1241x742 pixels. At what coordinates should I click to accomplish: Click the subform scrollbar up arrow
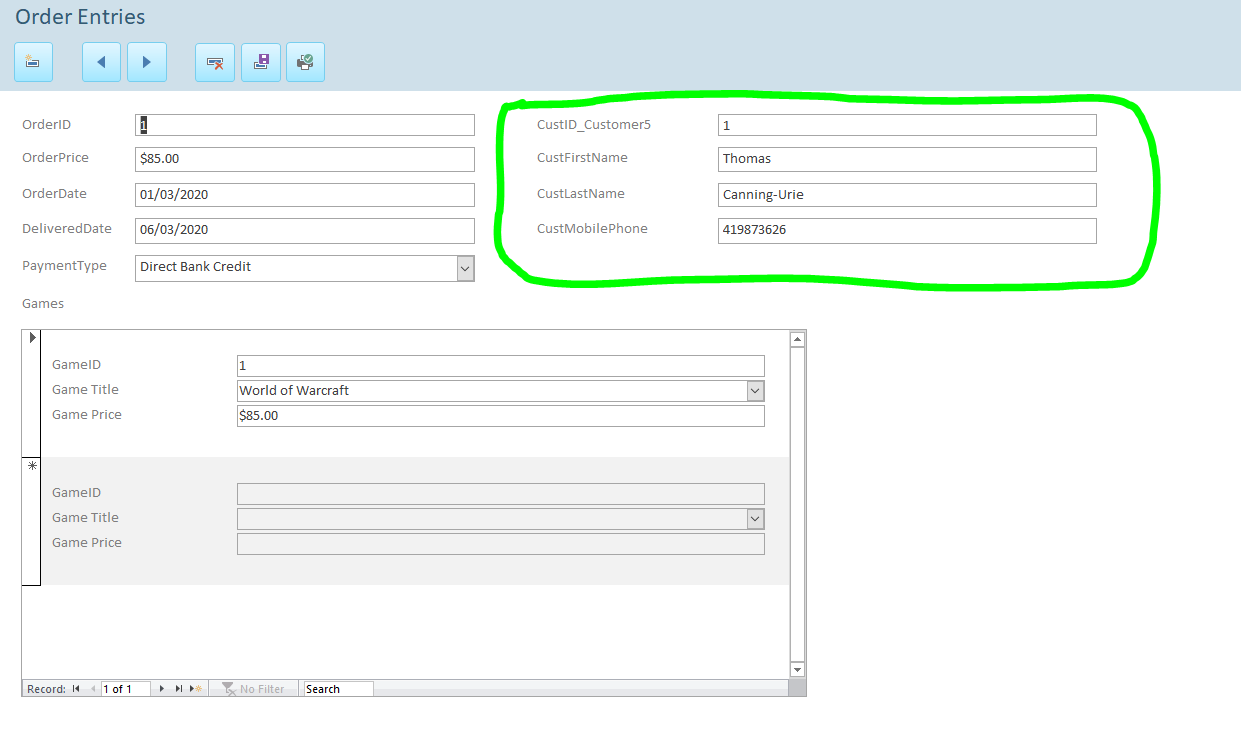(x=797, y=339)
